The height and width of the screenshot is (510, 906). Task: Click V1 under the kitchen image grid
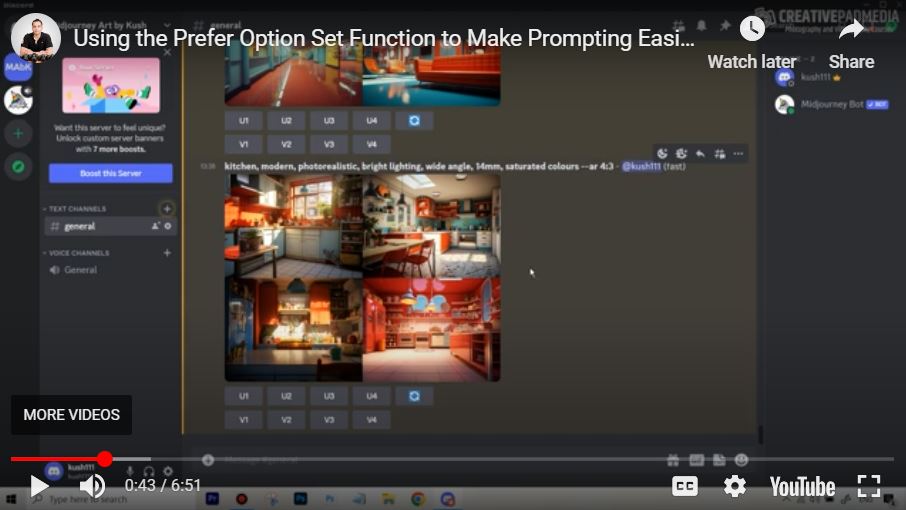[x=244, y=420]
